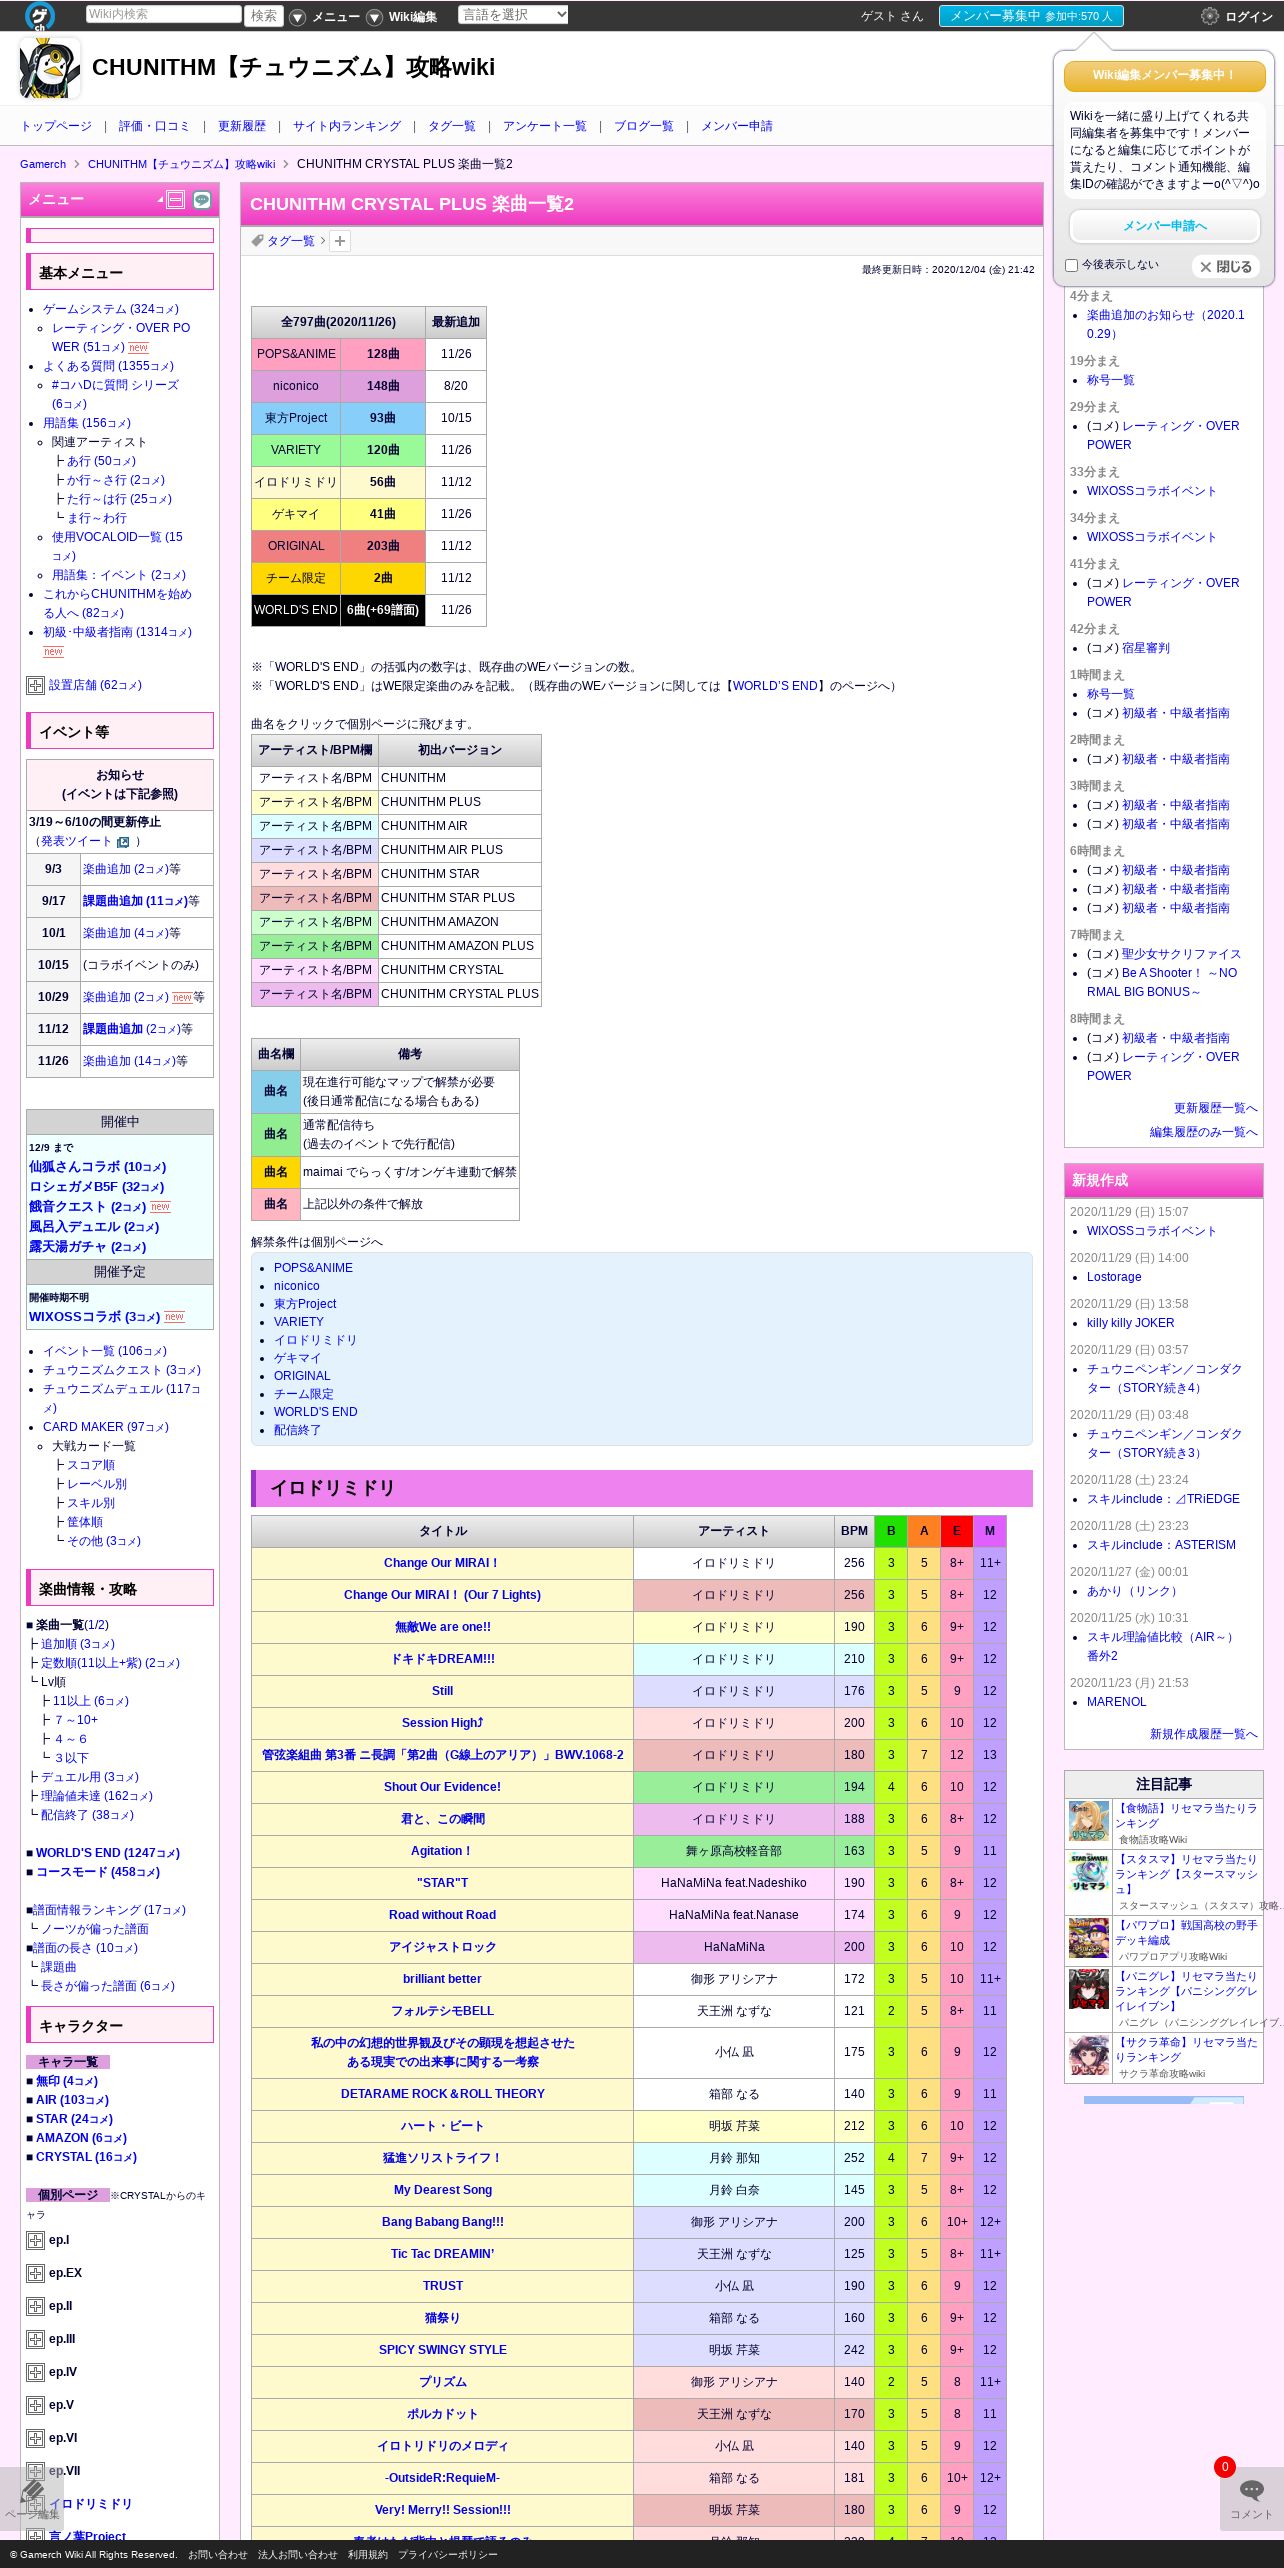1284x2568 pixels.
Task: Click the Gamerch logo icon
Action: point(40,15)
